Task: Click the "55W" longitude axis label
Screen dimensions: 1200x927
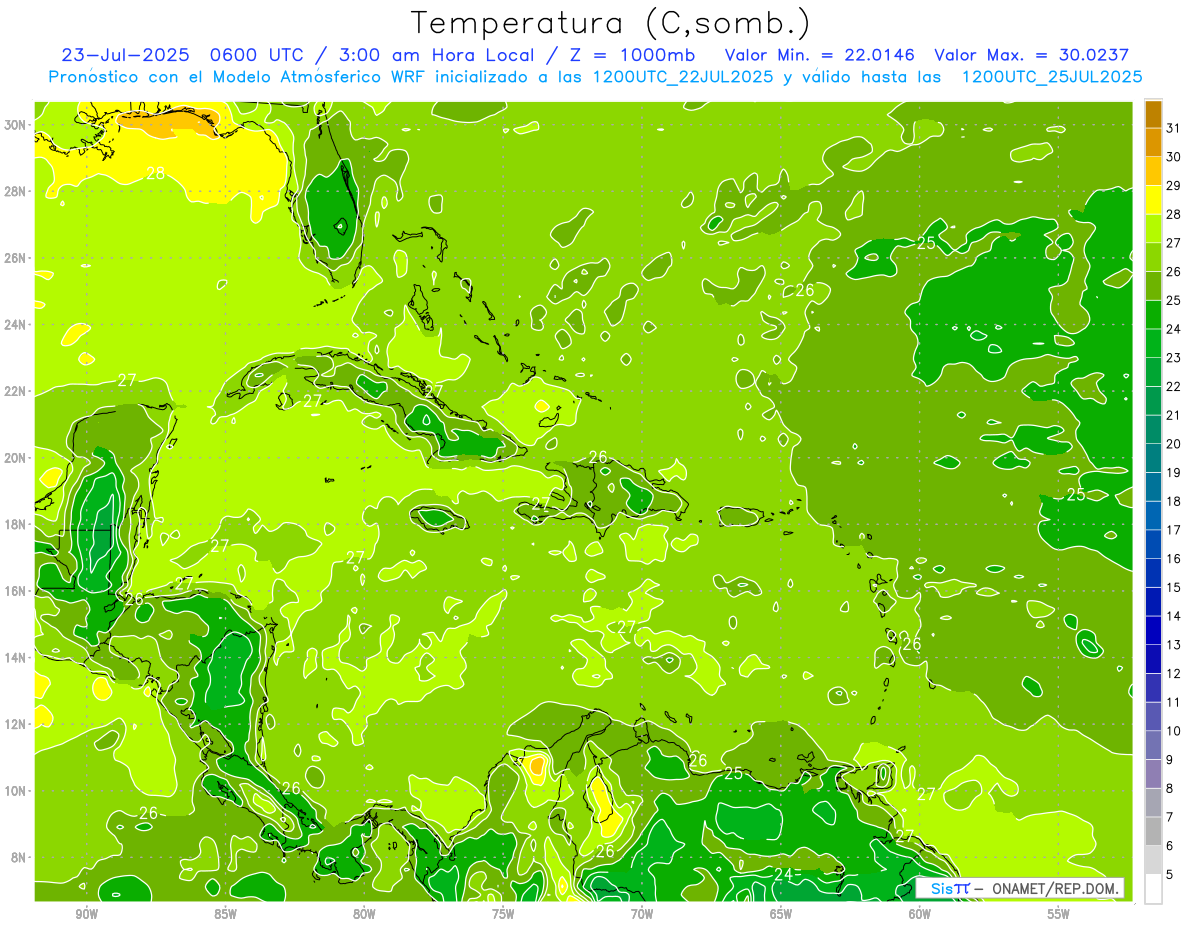Action: [x=1059, y=915]
